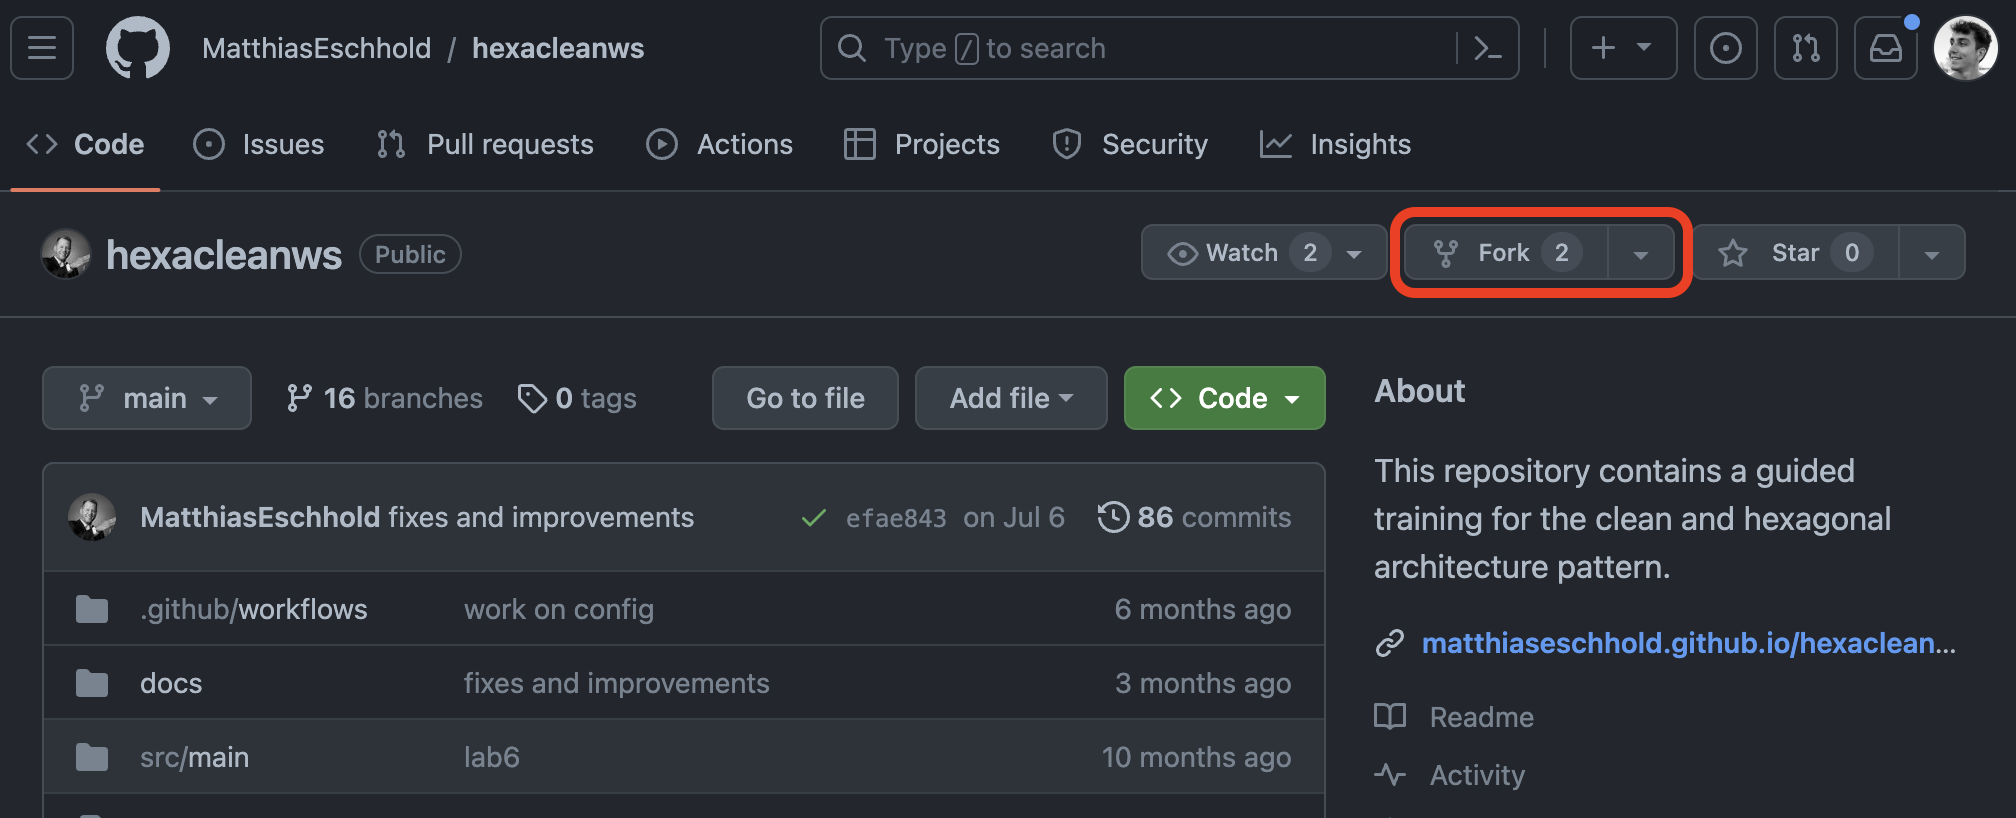Star this repository
This screenshot has width=2016, height=818.
[x=1796, y=253]
